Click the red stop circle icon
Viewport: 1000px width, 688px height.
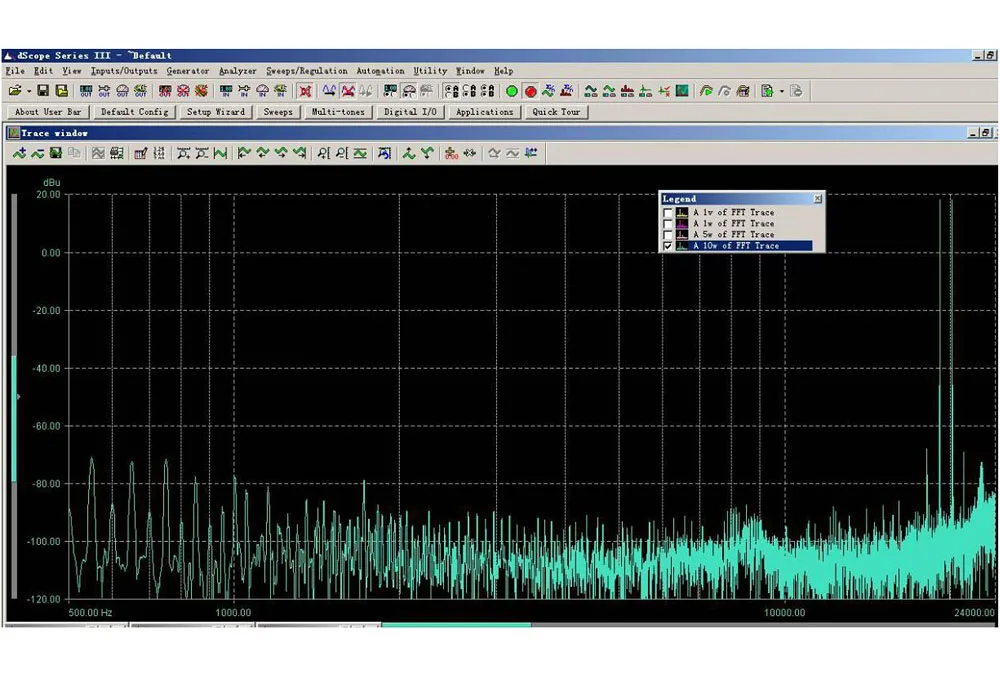pos(530,91)
